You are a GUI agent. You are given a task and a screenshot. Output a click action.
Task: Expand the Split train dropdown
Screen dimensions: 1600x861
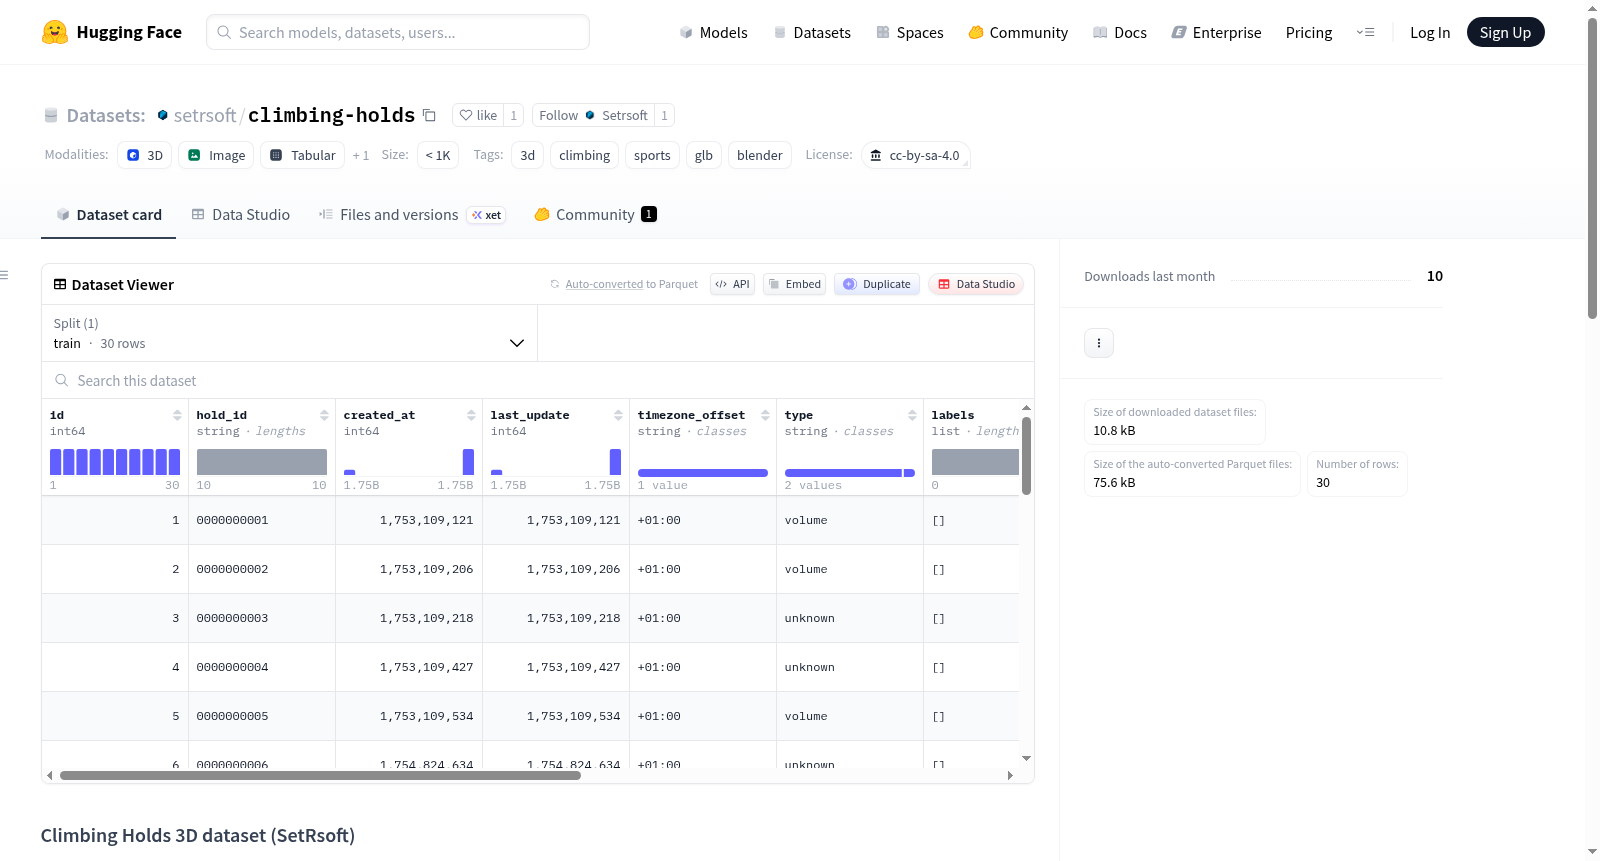click(x=289, y=333)
